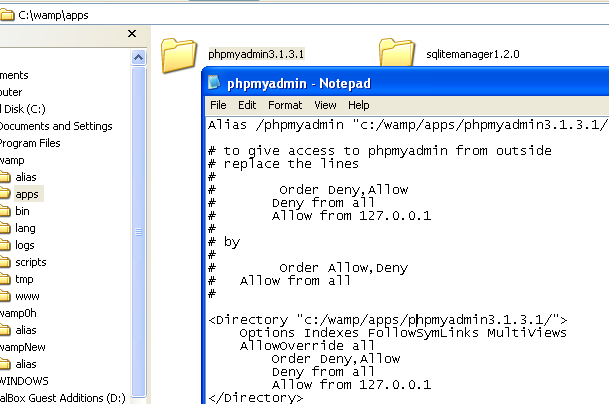
Task: Click the Notepad document icon in title bar
Action: point(214,83)
